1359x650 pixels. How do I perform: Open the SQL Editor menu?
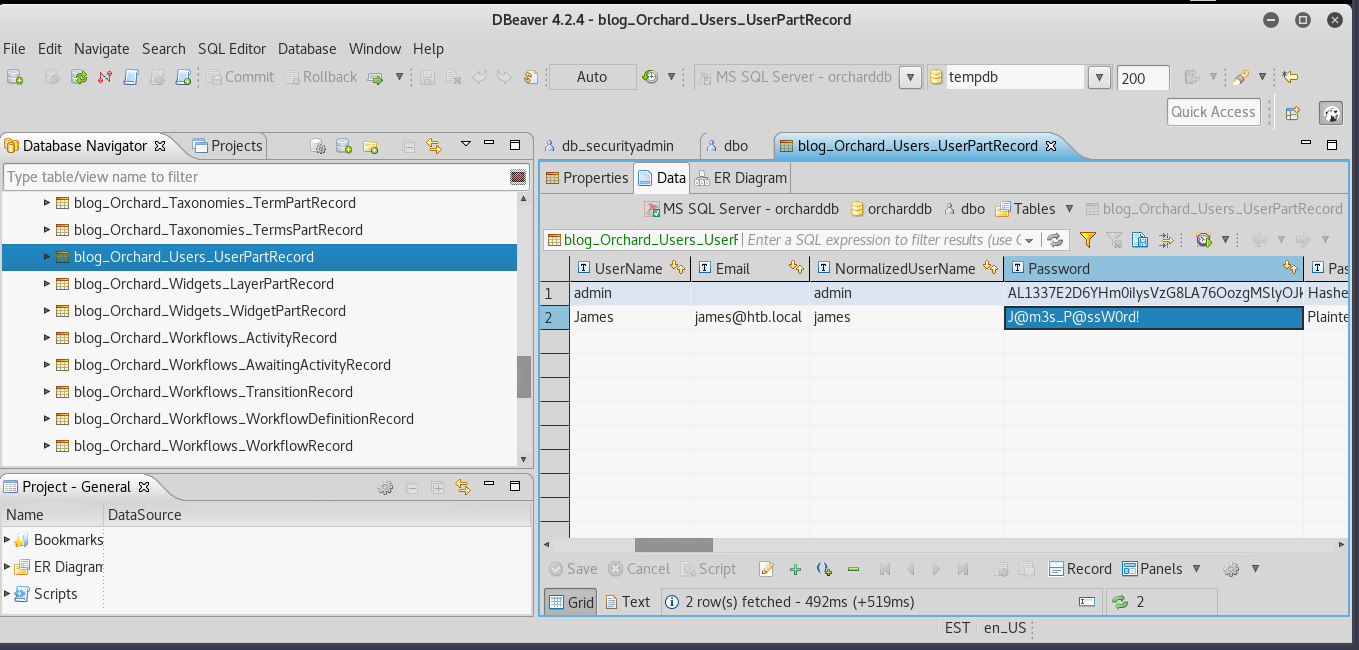pyautogui.click(x=232, y=48)
